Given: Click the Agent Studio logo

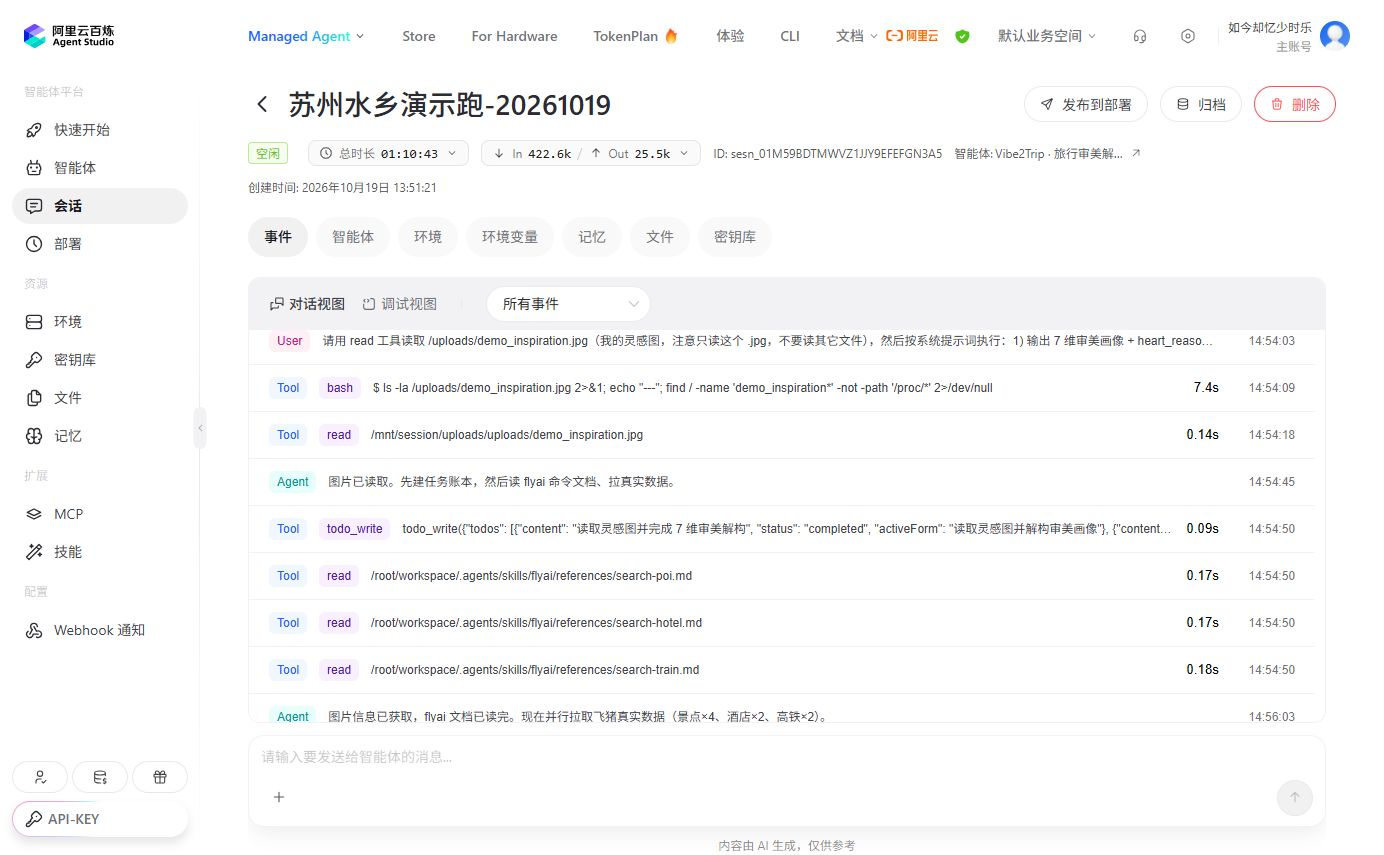Looking at the screenshot, I should click(x=68, y=36).
